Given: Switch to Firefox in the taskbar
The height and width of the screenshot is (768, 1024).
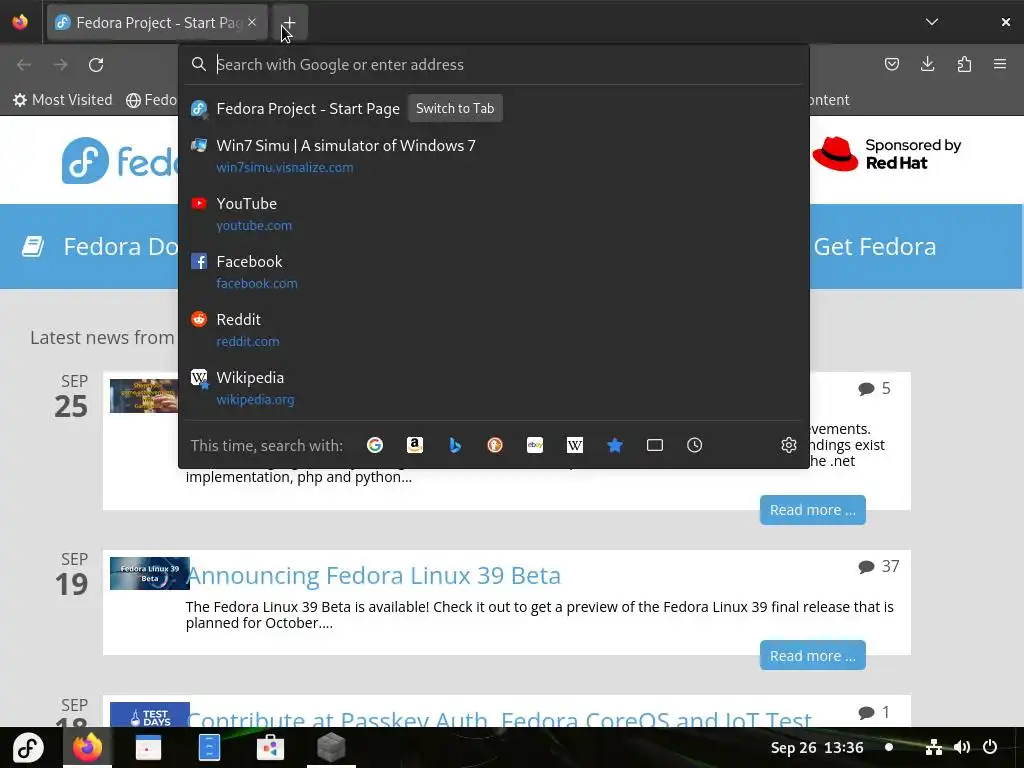Looking at the screenshot, I should [87, 748].
